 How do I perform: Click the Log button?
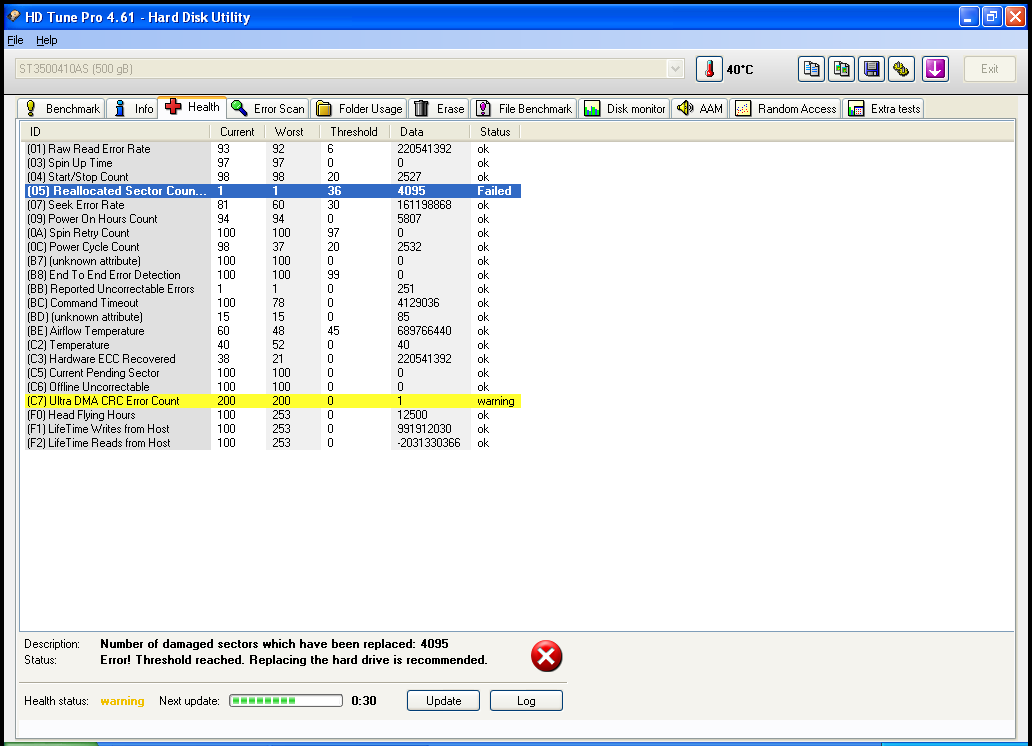tap(526, 701)
